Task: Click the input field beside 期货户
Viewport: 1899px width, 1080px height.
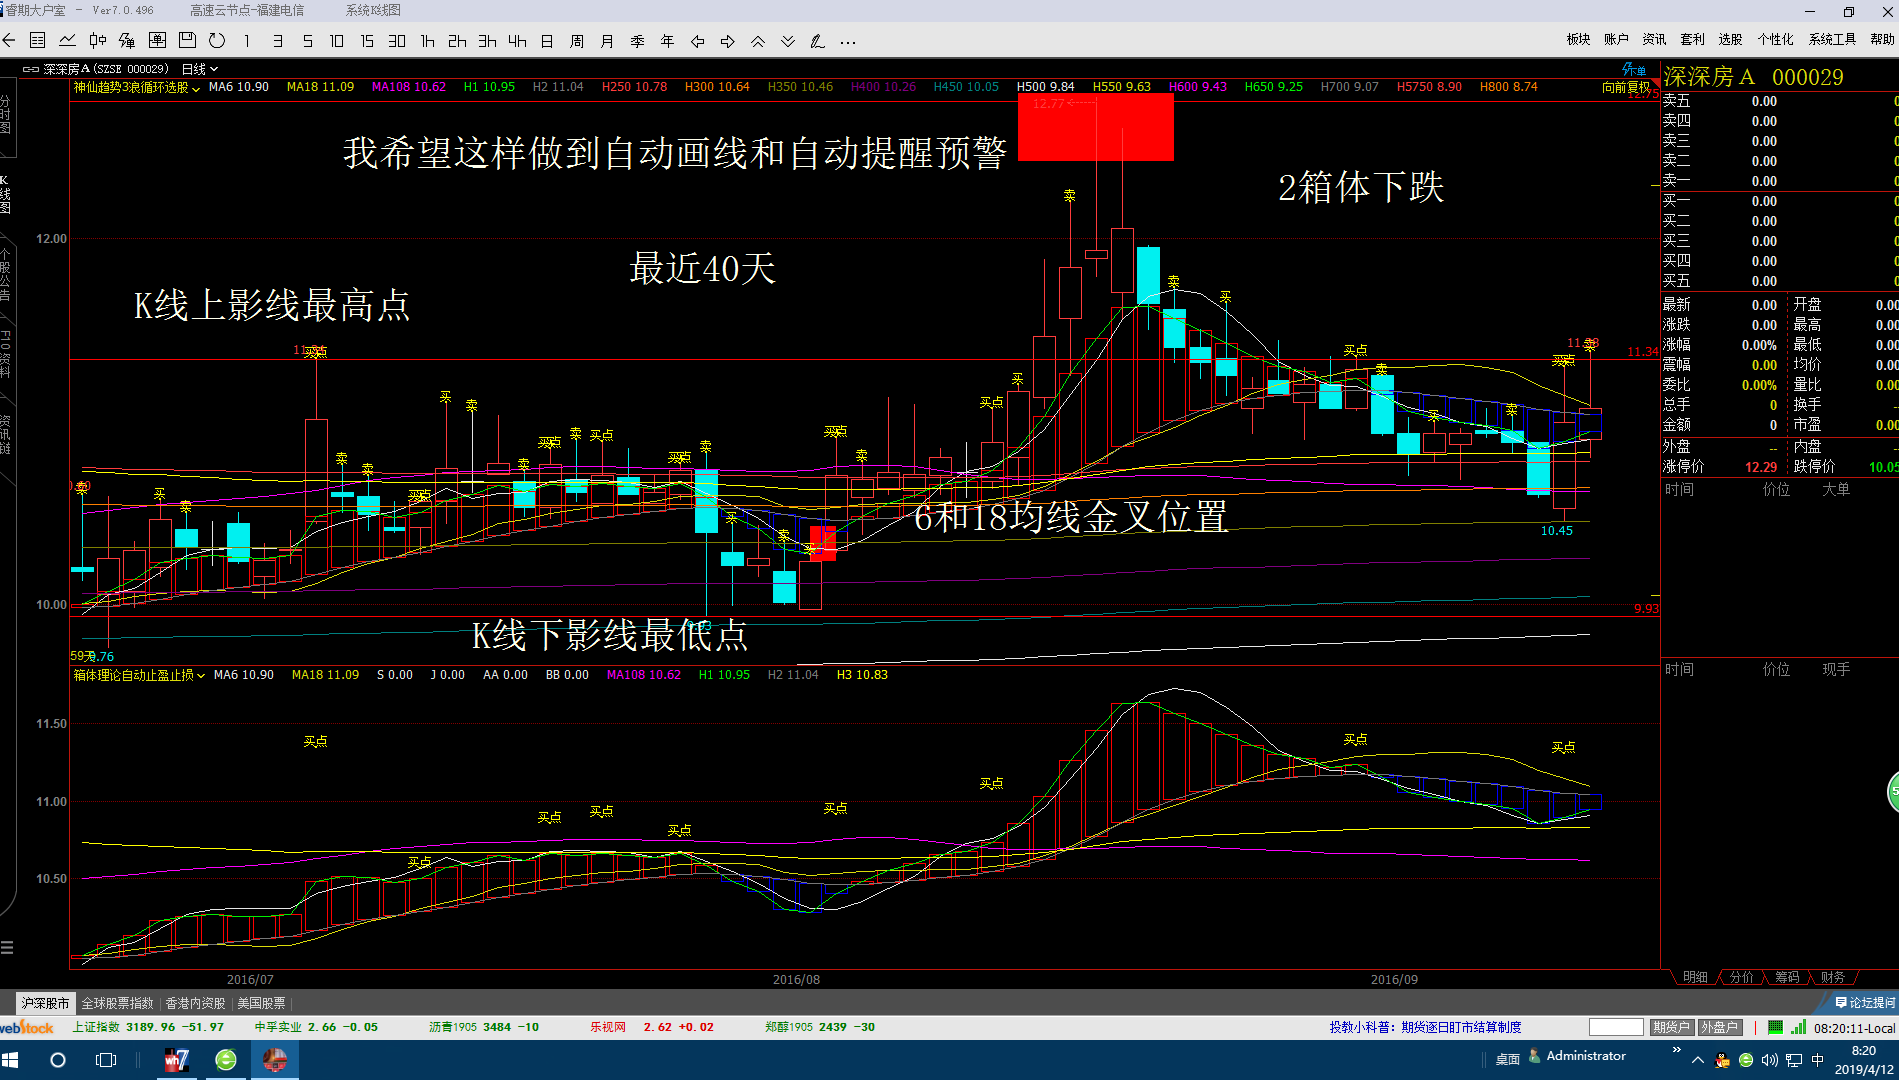Action: point(1615,1027)
